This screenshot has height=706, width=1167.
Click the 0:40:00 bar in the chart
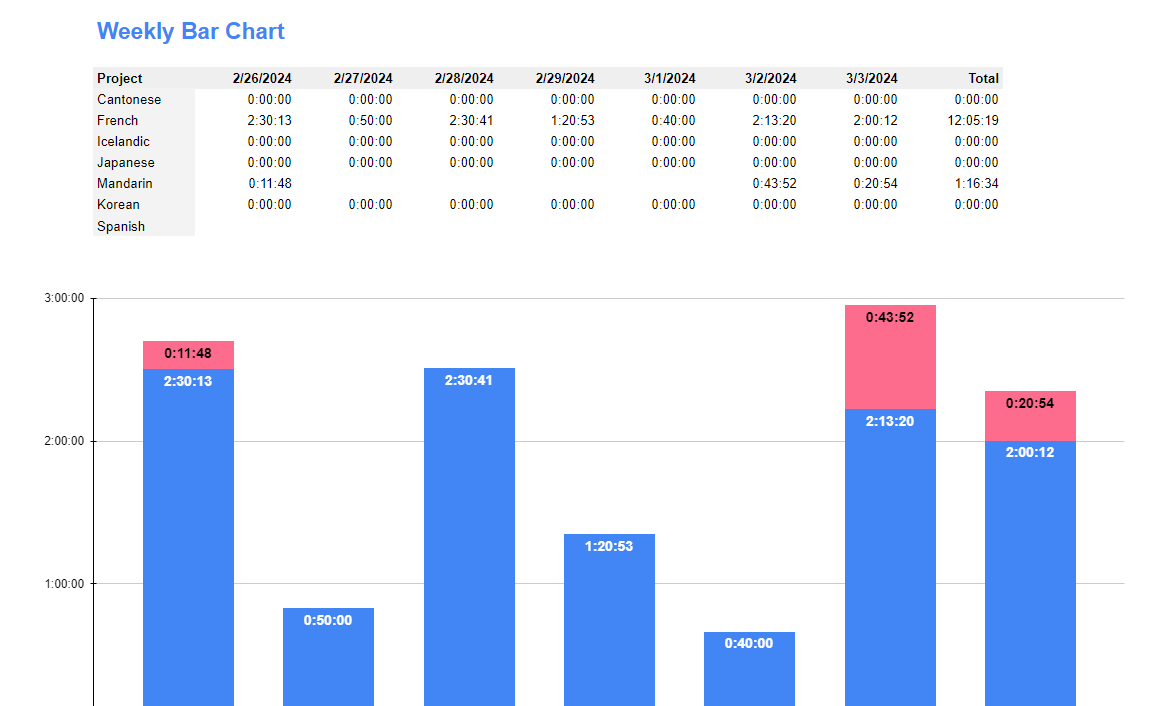(x=749, y=670)
